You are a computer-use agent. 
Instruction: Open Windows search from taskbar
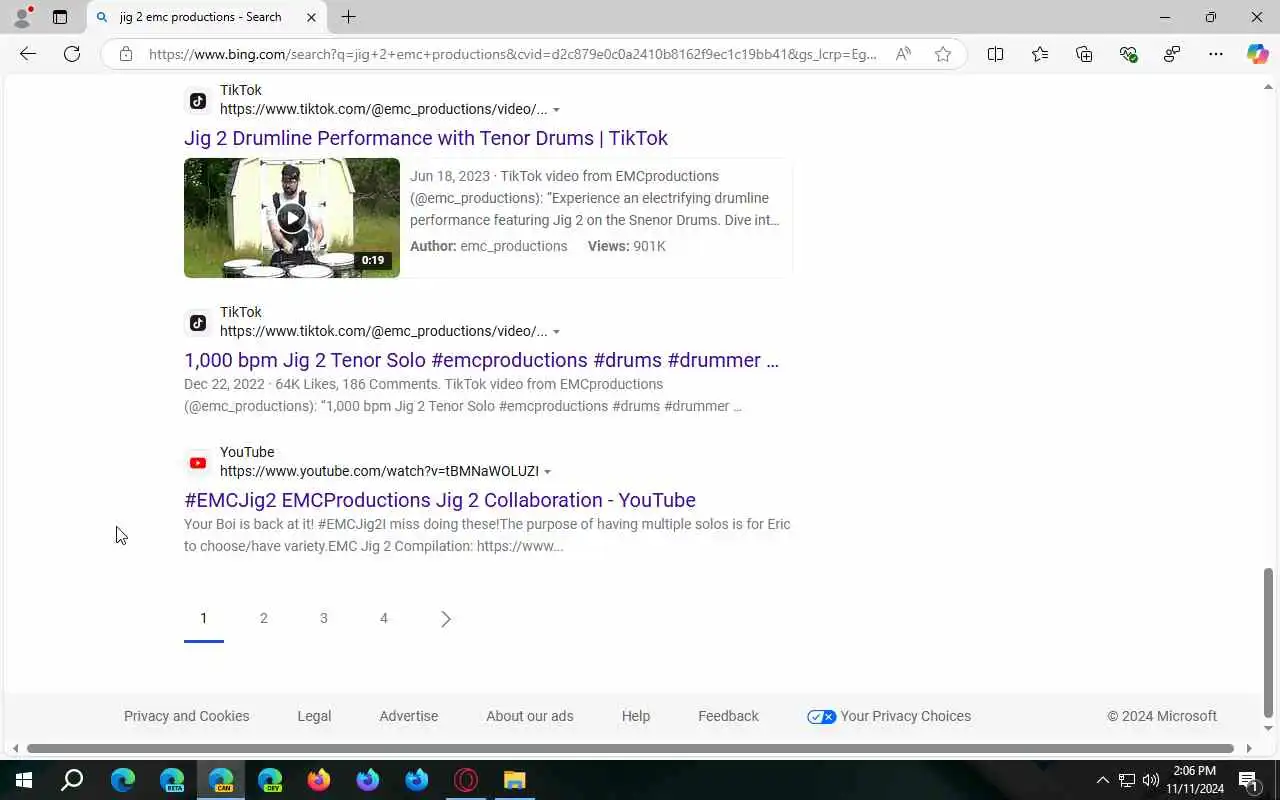[x=72, y=780]
